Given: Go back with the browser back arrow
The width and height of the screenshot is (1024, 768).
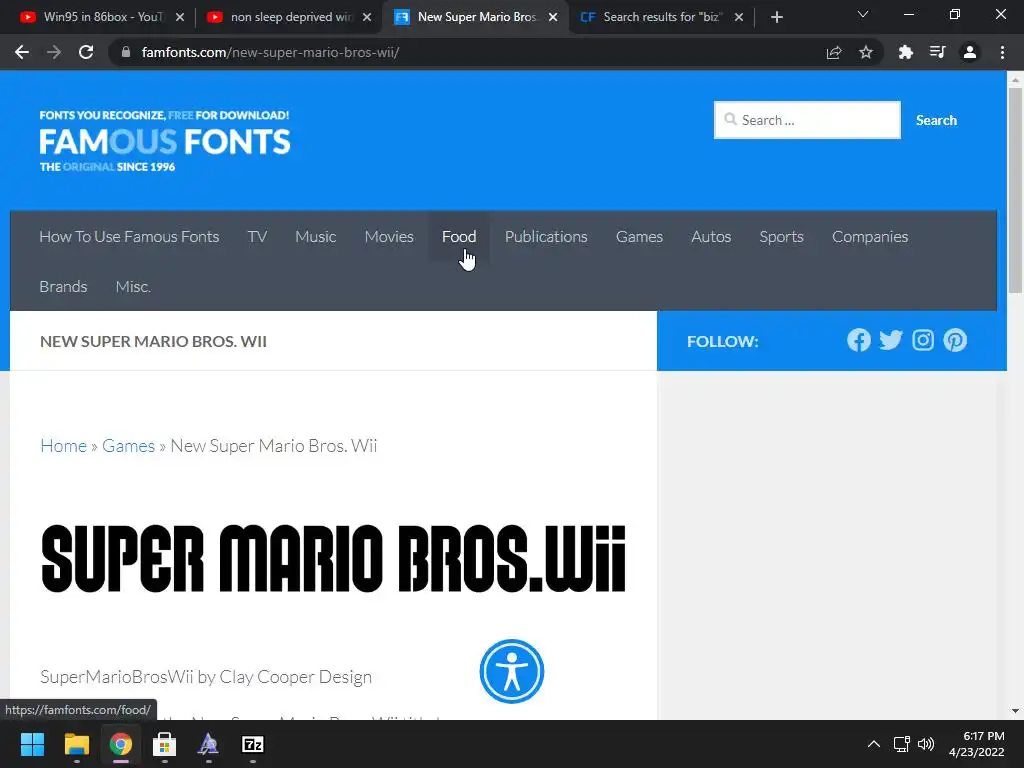Looking at the screenshot, I should [22, 52].
